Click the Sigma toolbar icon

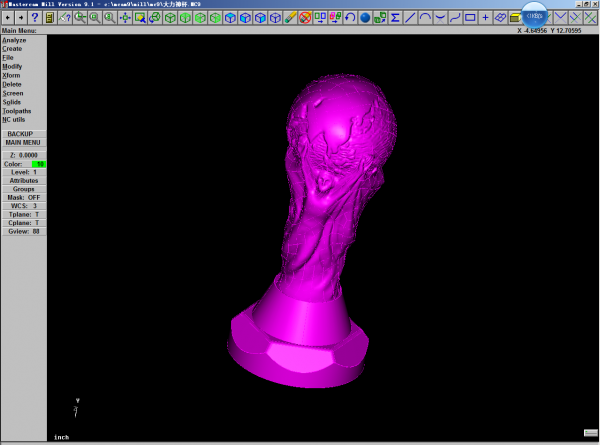click(x=395, y=18)
